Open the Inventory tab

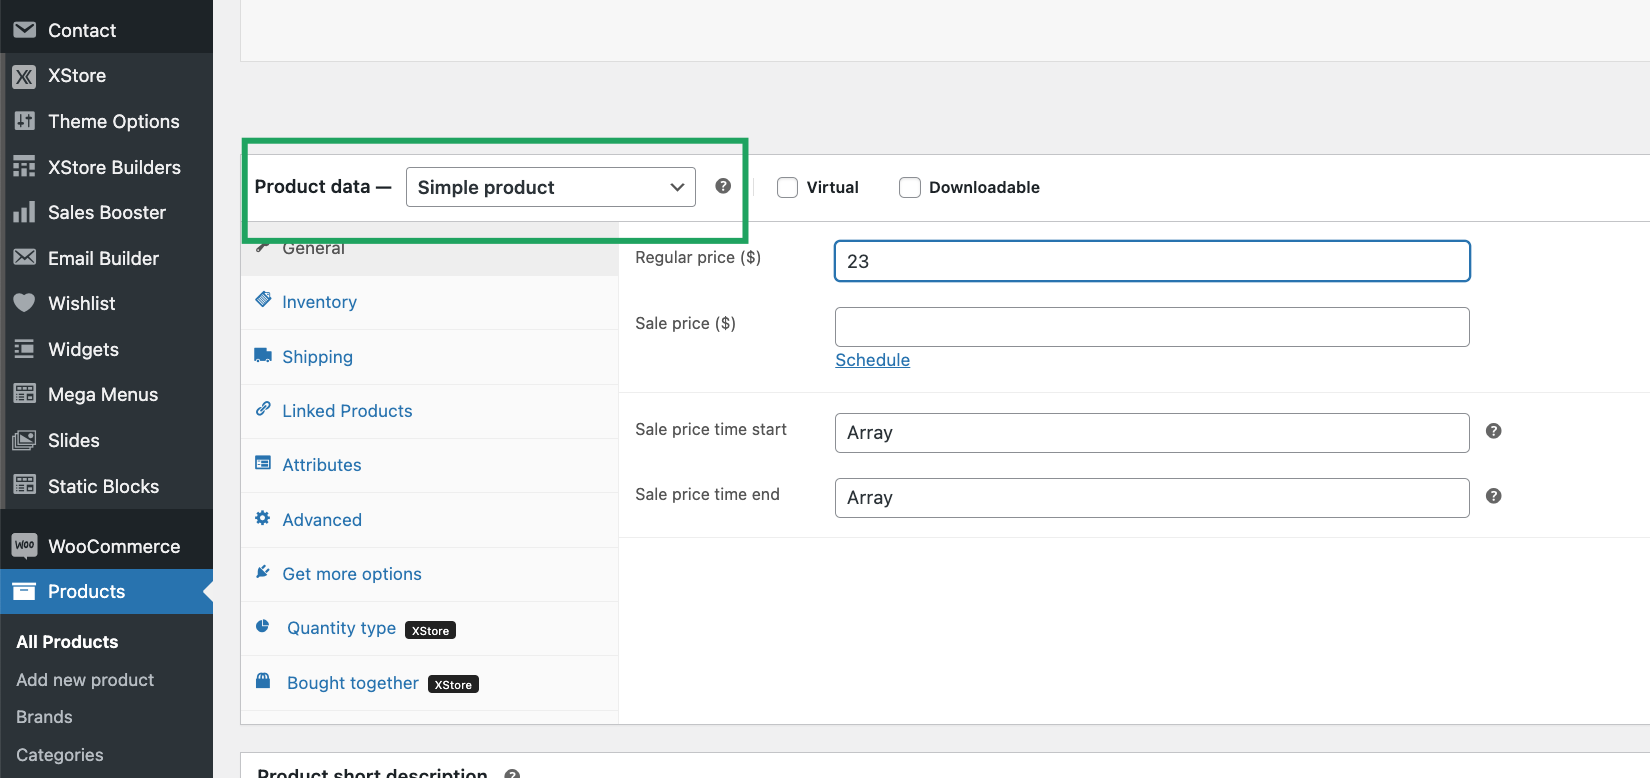coord(430,302)
